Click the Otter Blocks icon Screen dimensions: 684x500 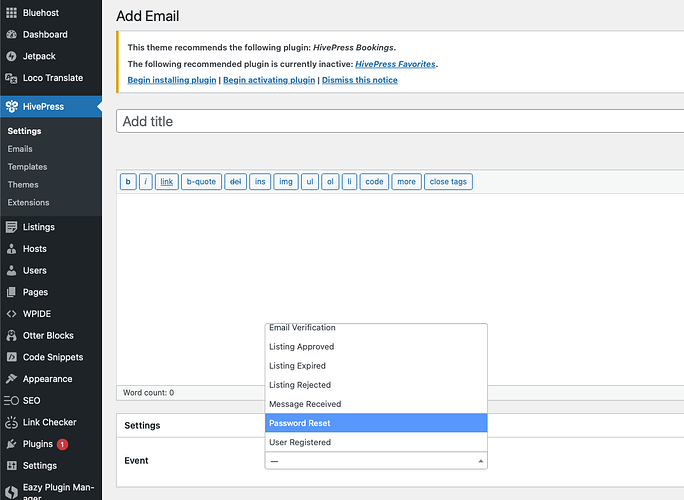tap(11, 336)
